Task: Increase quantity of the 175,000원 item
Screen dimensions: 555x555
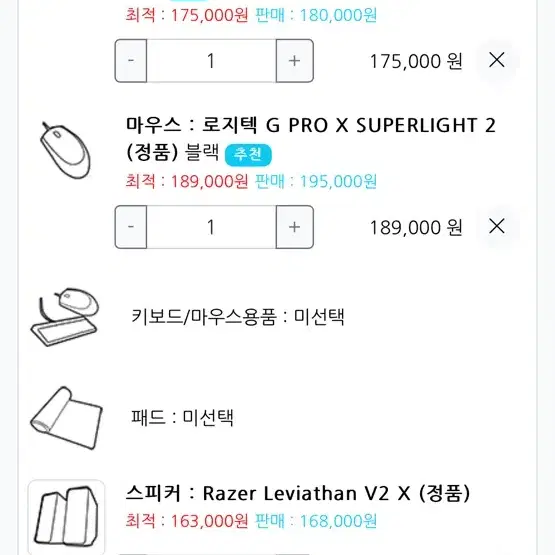Action: click(294, 61)
